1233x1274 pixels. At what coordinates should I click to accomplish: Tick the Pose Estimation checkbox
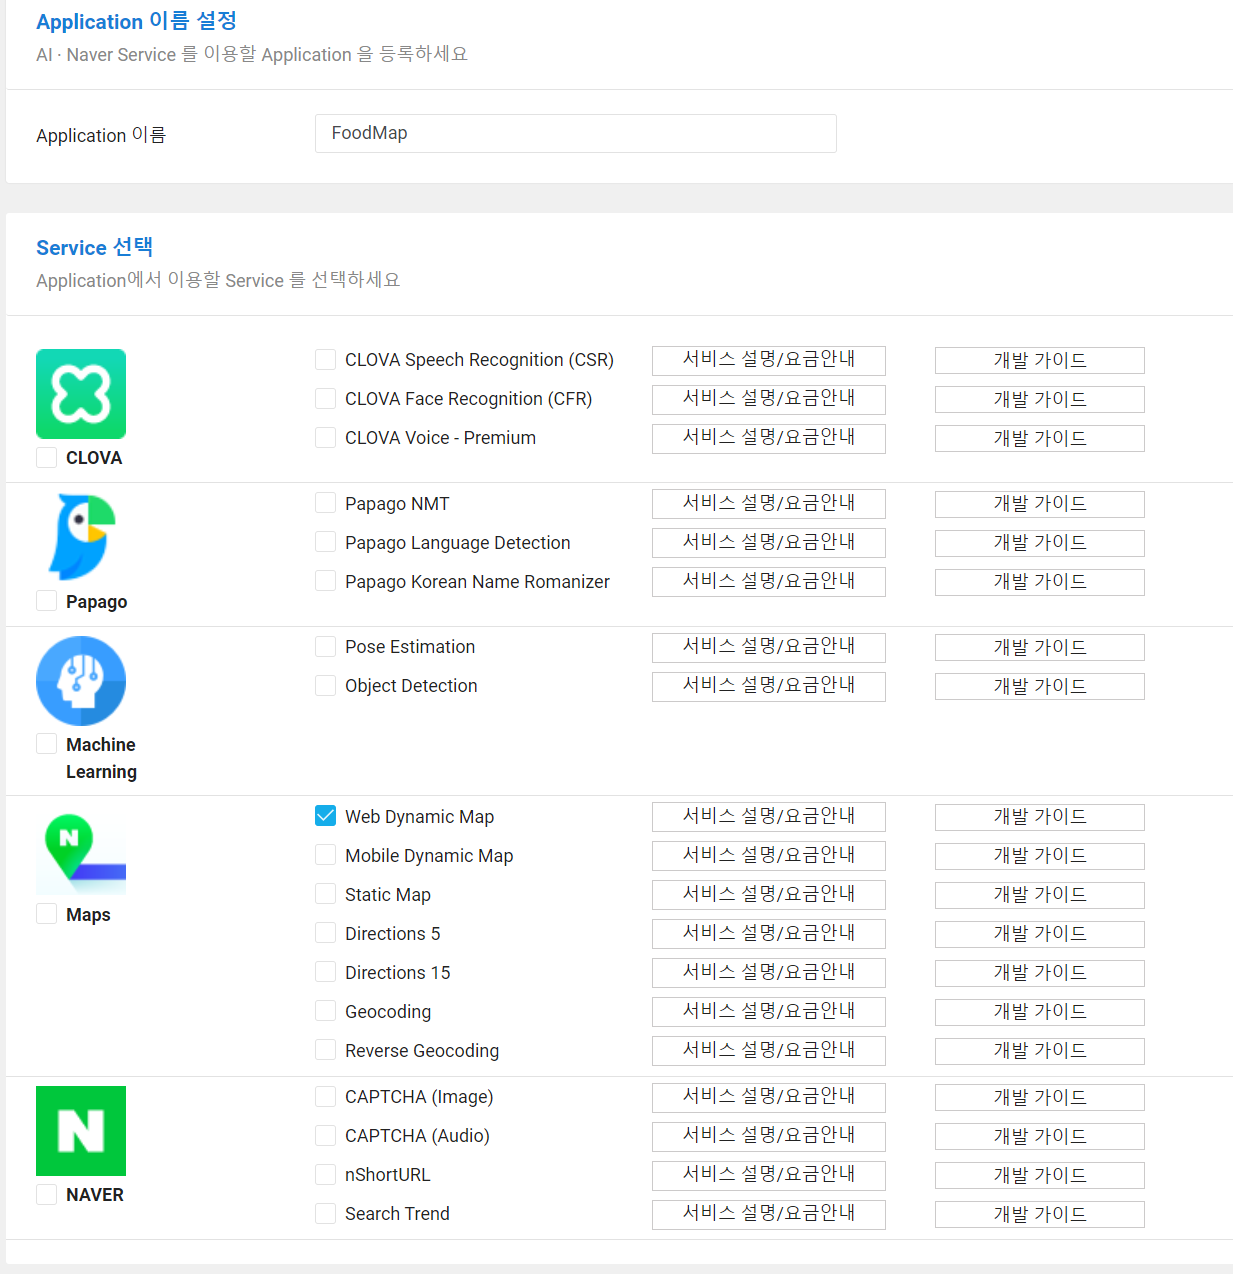point(325,646)
